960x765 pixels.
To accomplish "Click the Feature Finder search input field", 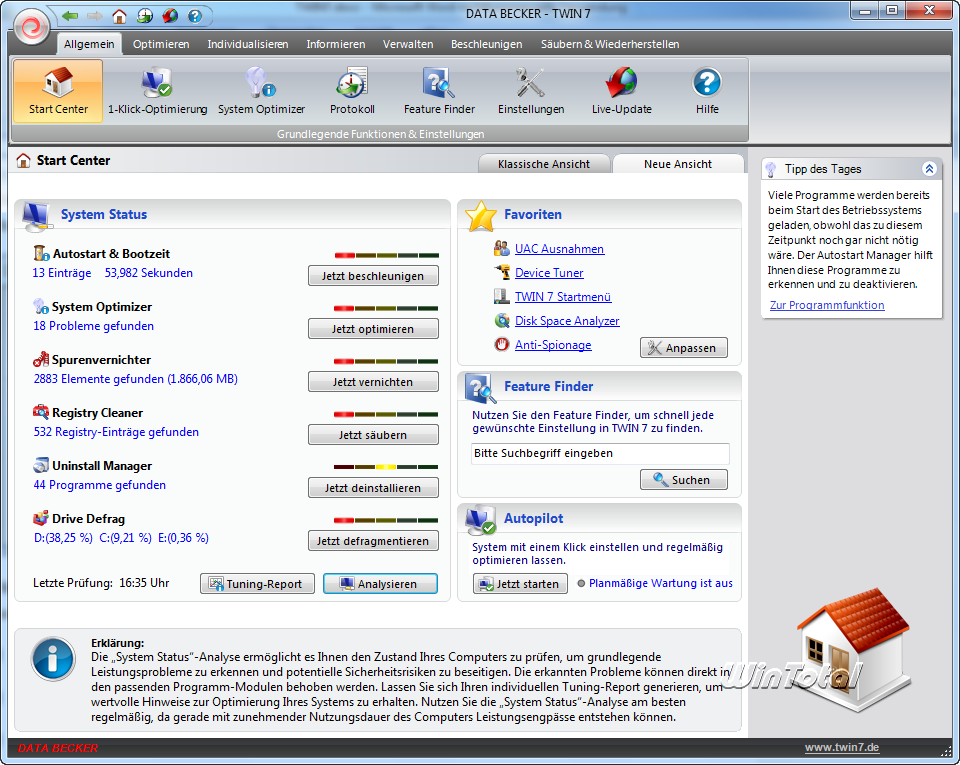I will 600,453.
